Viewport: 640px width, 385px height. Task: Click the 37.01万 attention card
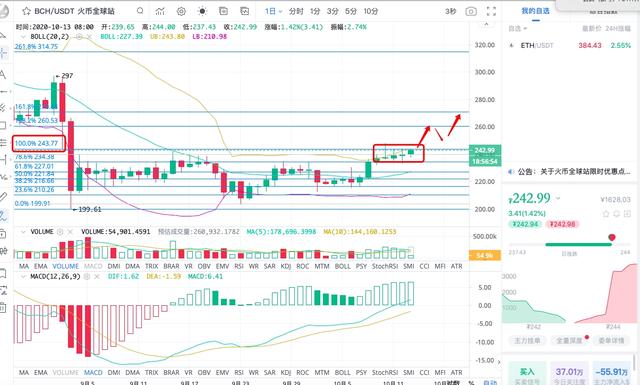point(569,374)
